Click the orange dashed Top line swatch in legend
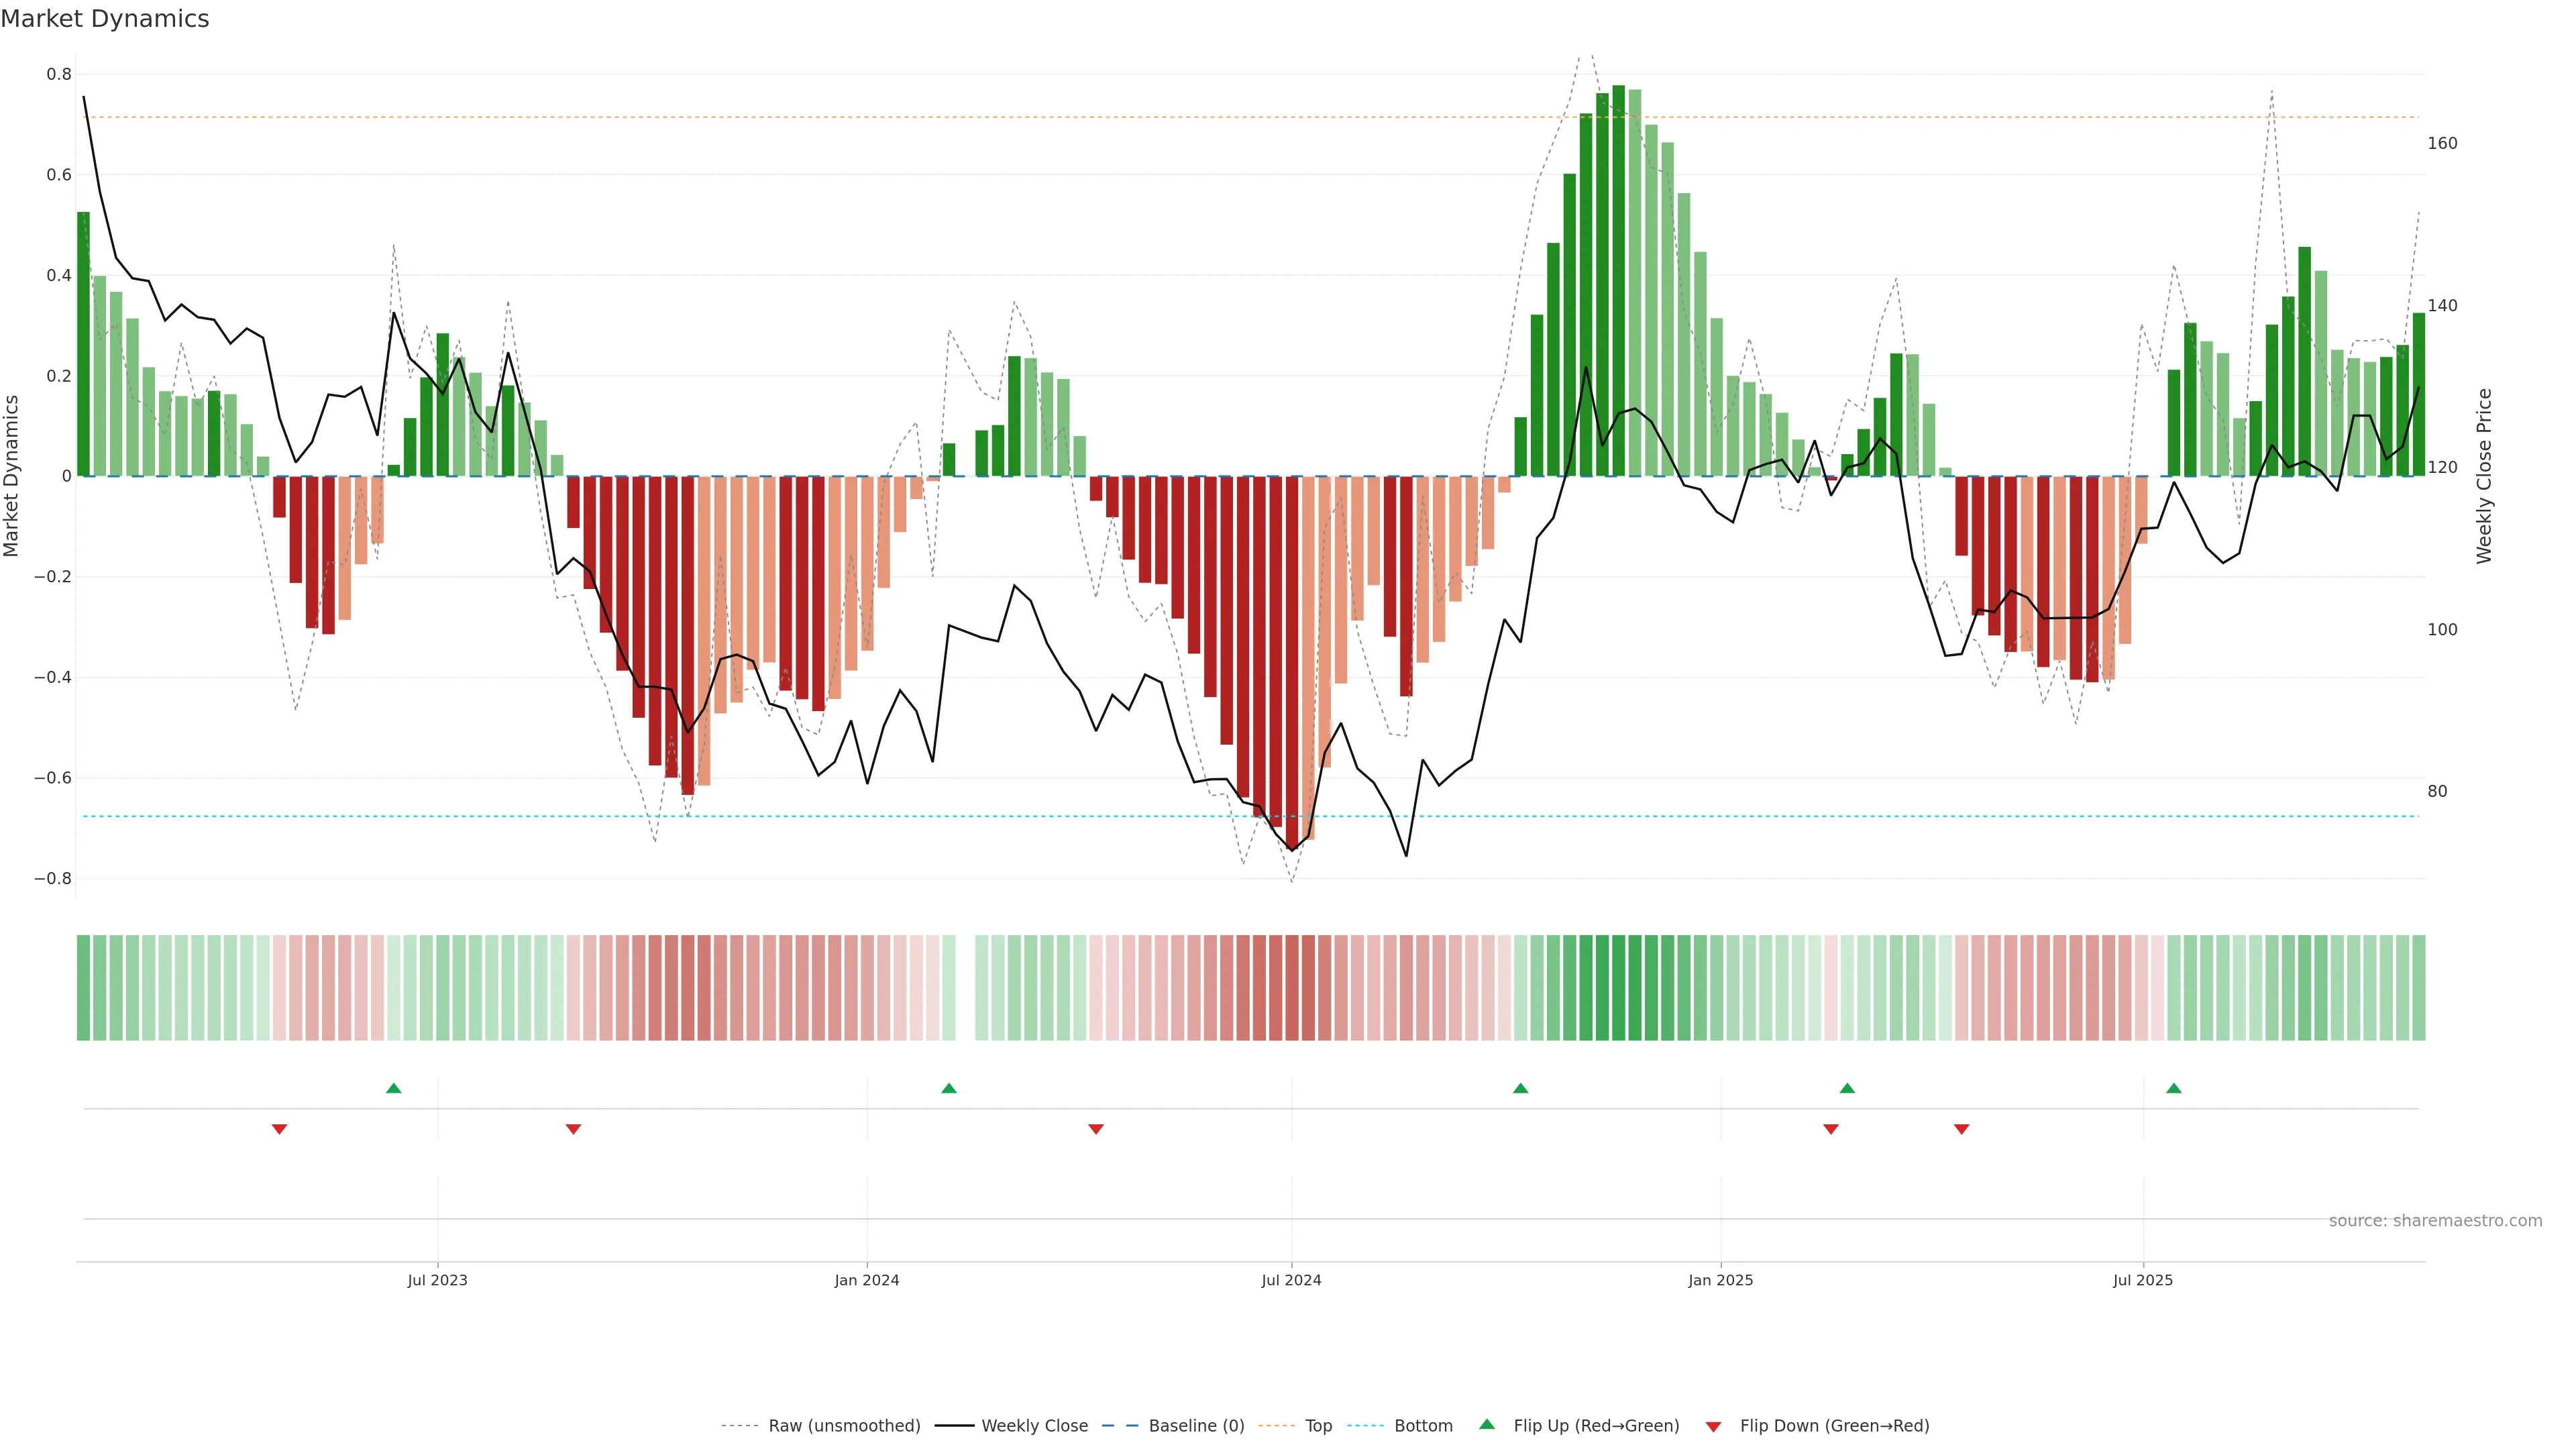 pyautogui.click(x=1276, y=1426)
